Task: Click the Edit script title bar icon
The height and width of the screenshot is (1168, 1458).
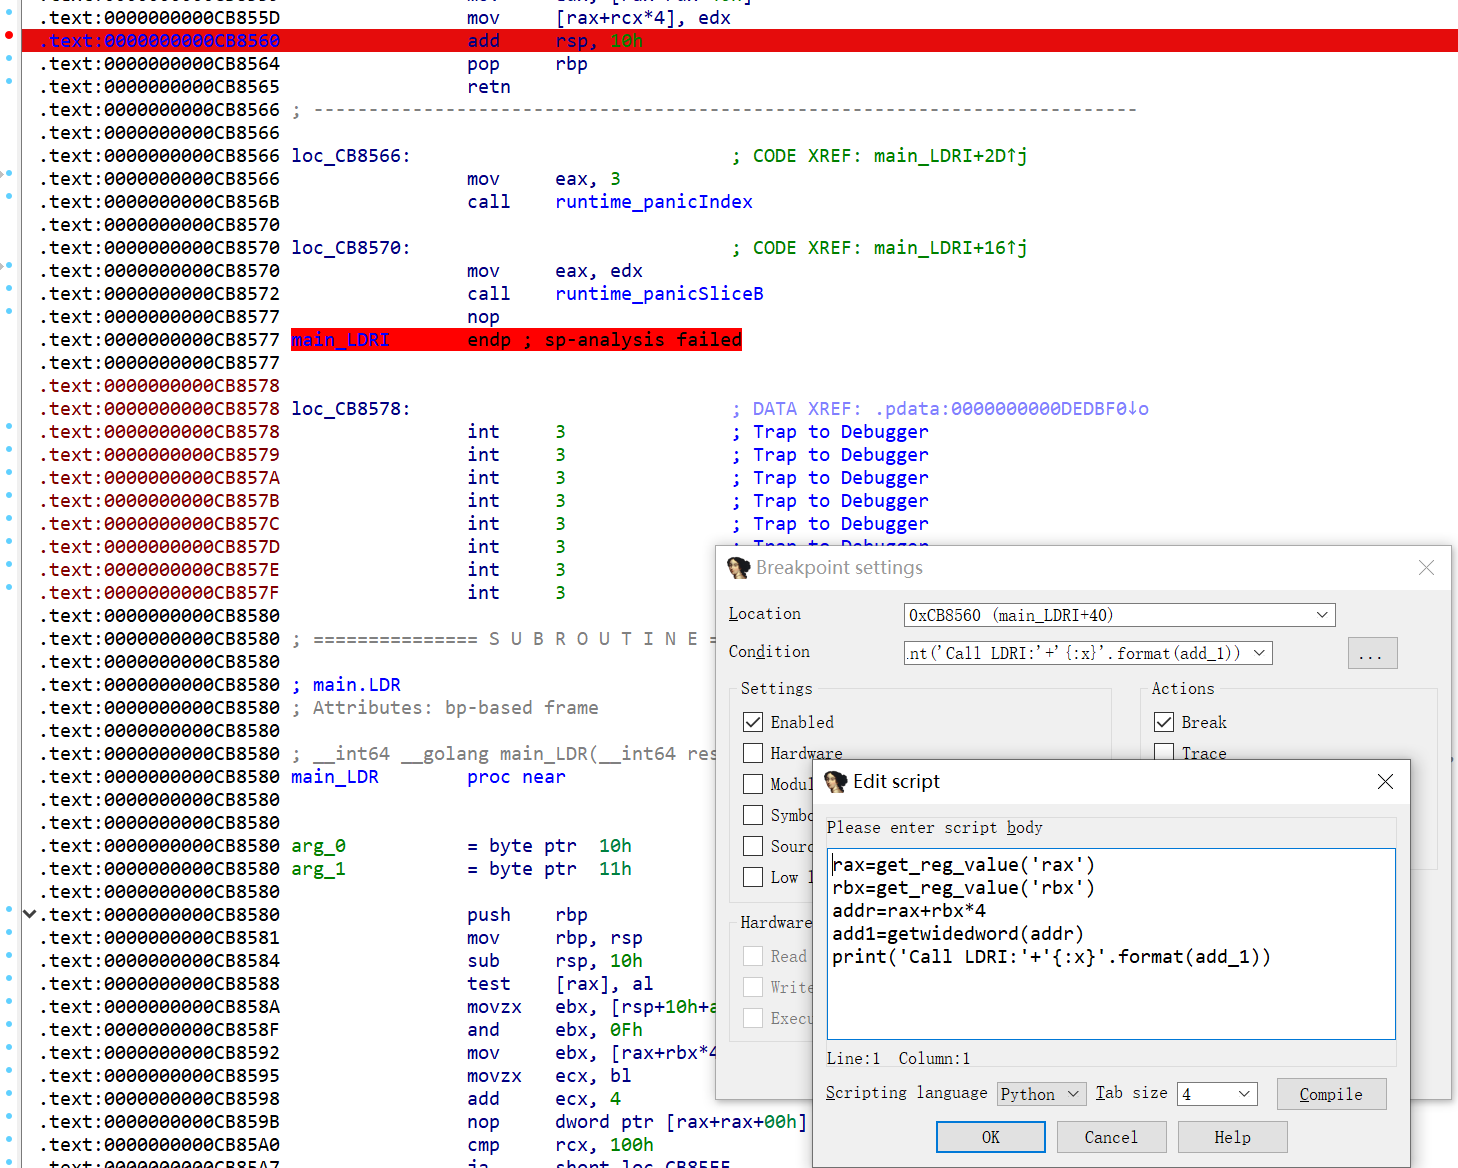Action: click(836, 782)
